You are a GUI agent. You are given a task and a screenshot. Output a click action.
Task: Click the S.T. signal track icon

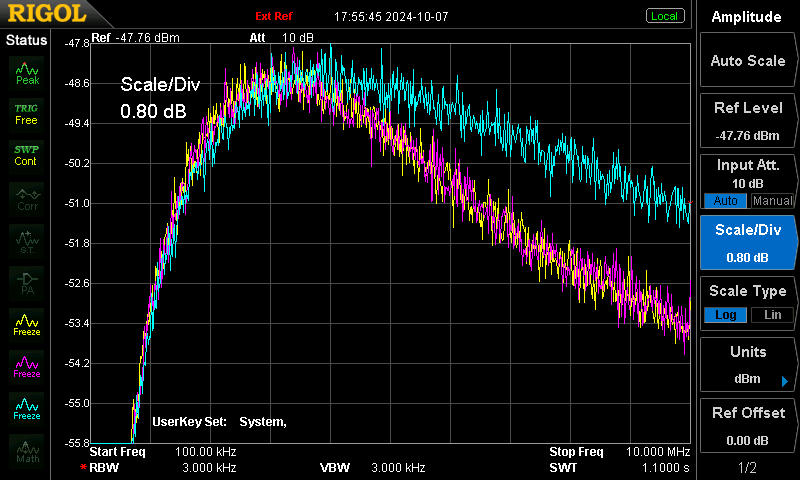[x=27, y=241]
